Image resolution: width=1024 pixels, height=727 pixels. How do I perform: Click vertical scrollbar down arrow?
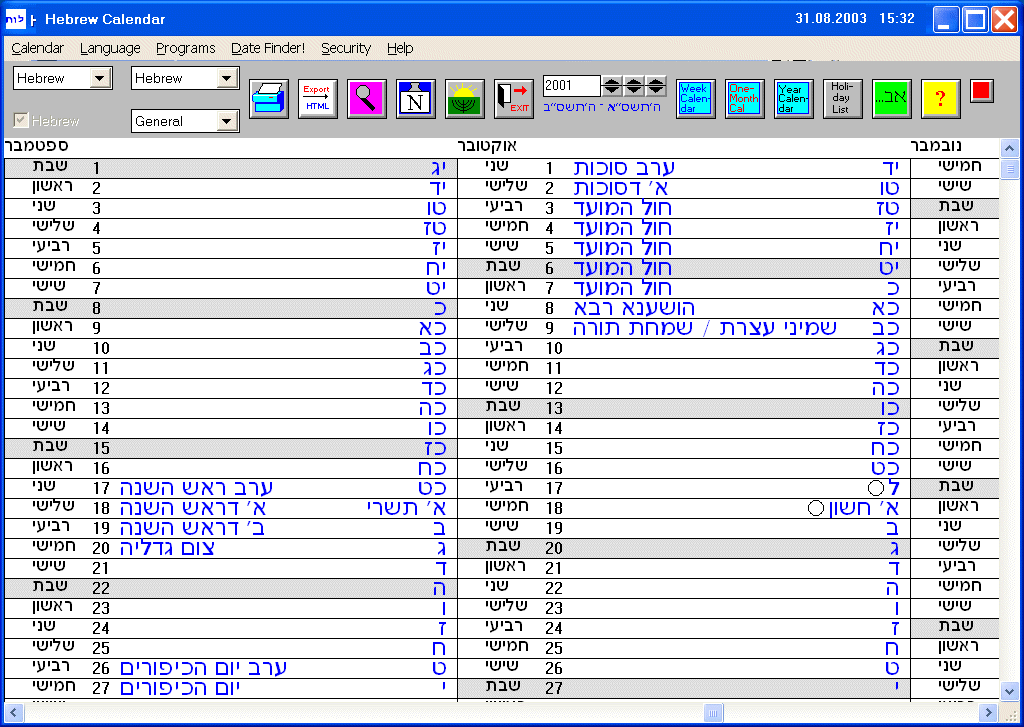tap(1009, 692)
